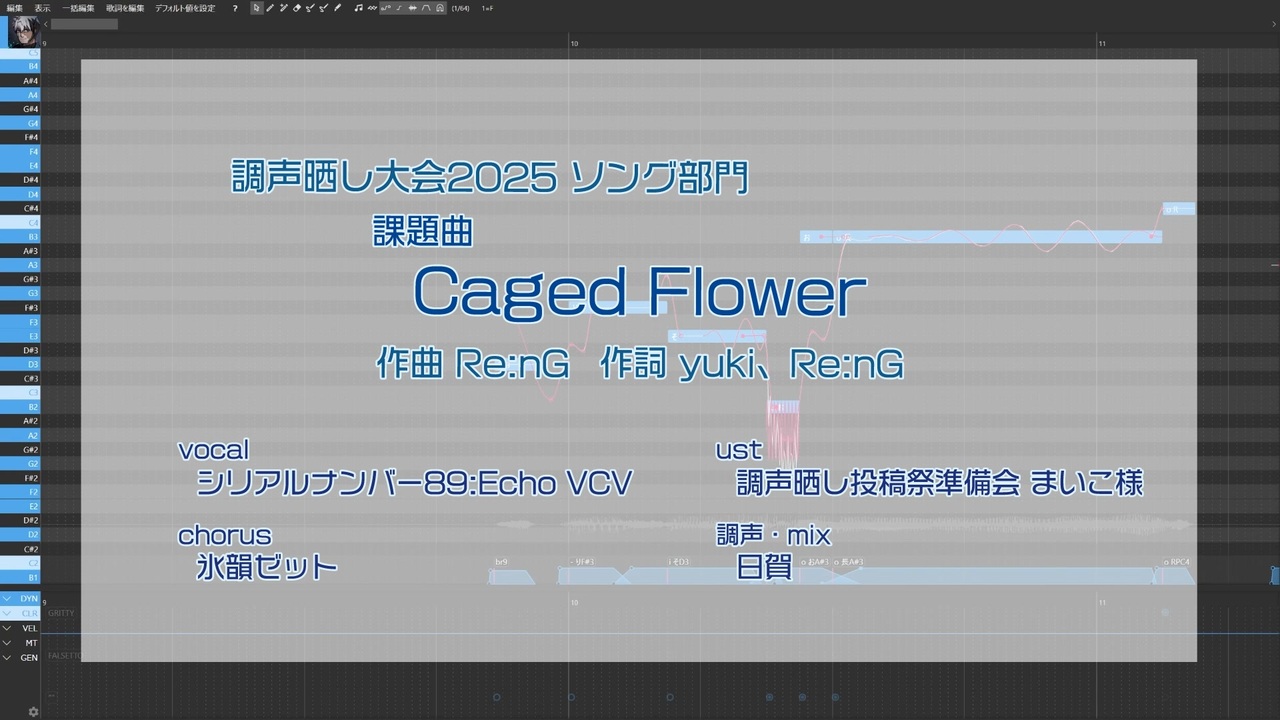The image size is (1280, 720).
Task: Click the horizontal scrollbar thumb at top
Action: click(84, 24)
